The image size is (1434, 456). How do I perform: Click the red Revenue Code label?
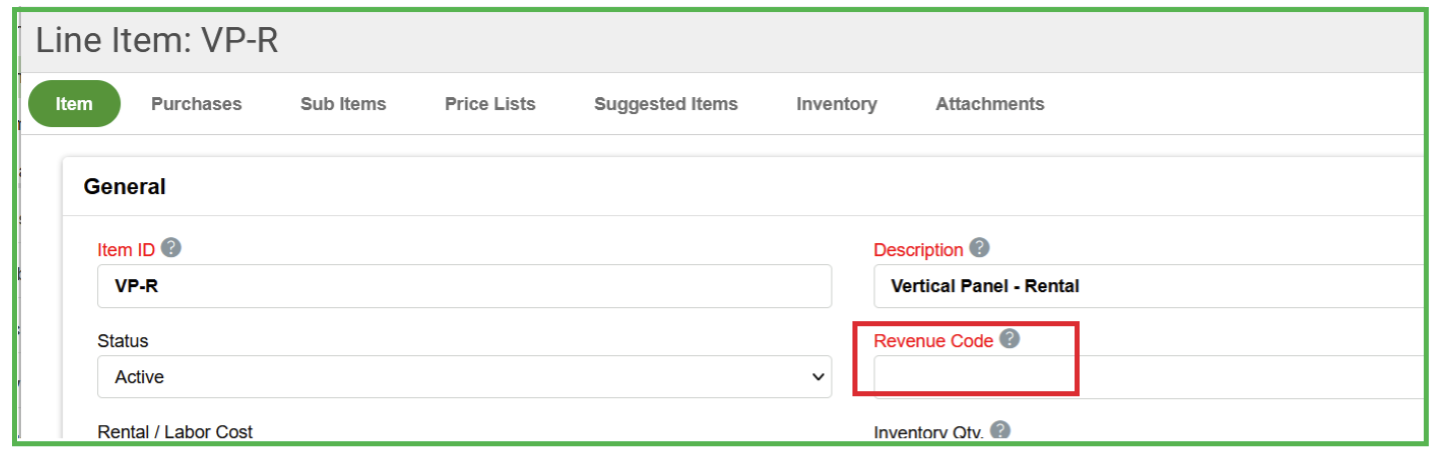tap(933, 341)
